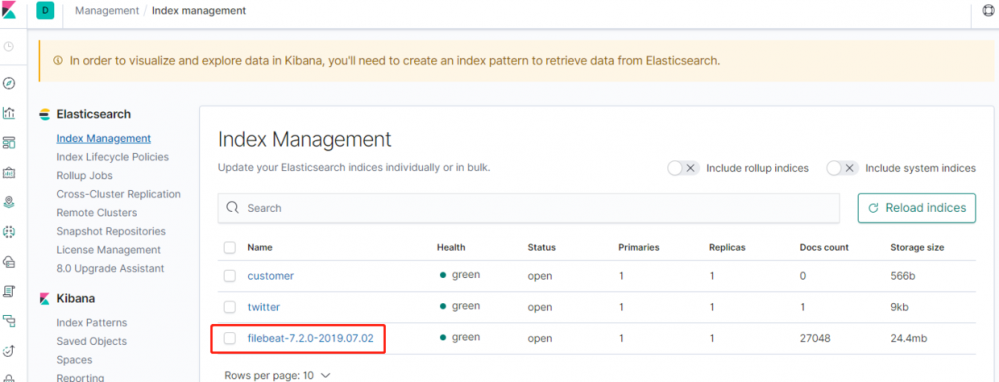999x382 pixels.
Task: Open Index Lifecycle Policies
Action: [x=113, y=157]
